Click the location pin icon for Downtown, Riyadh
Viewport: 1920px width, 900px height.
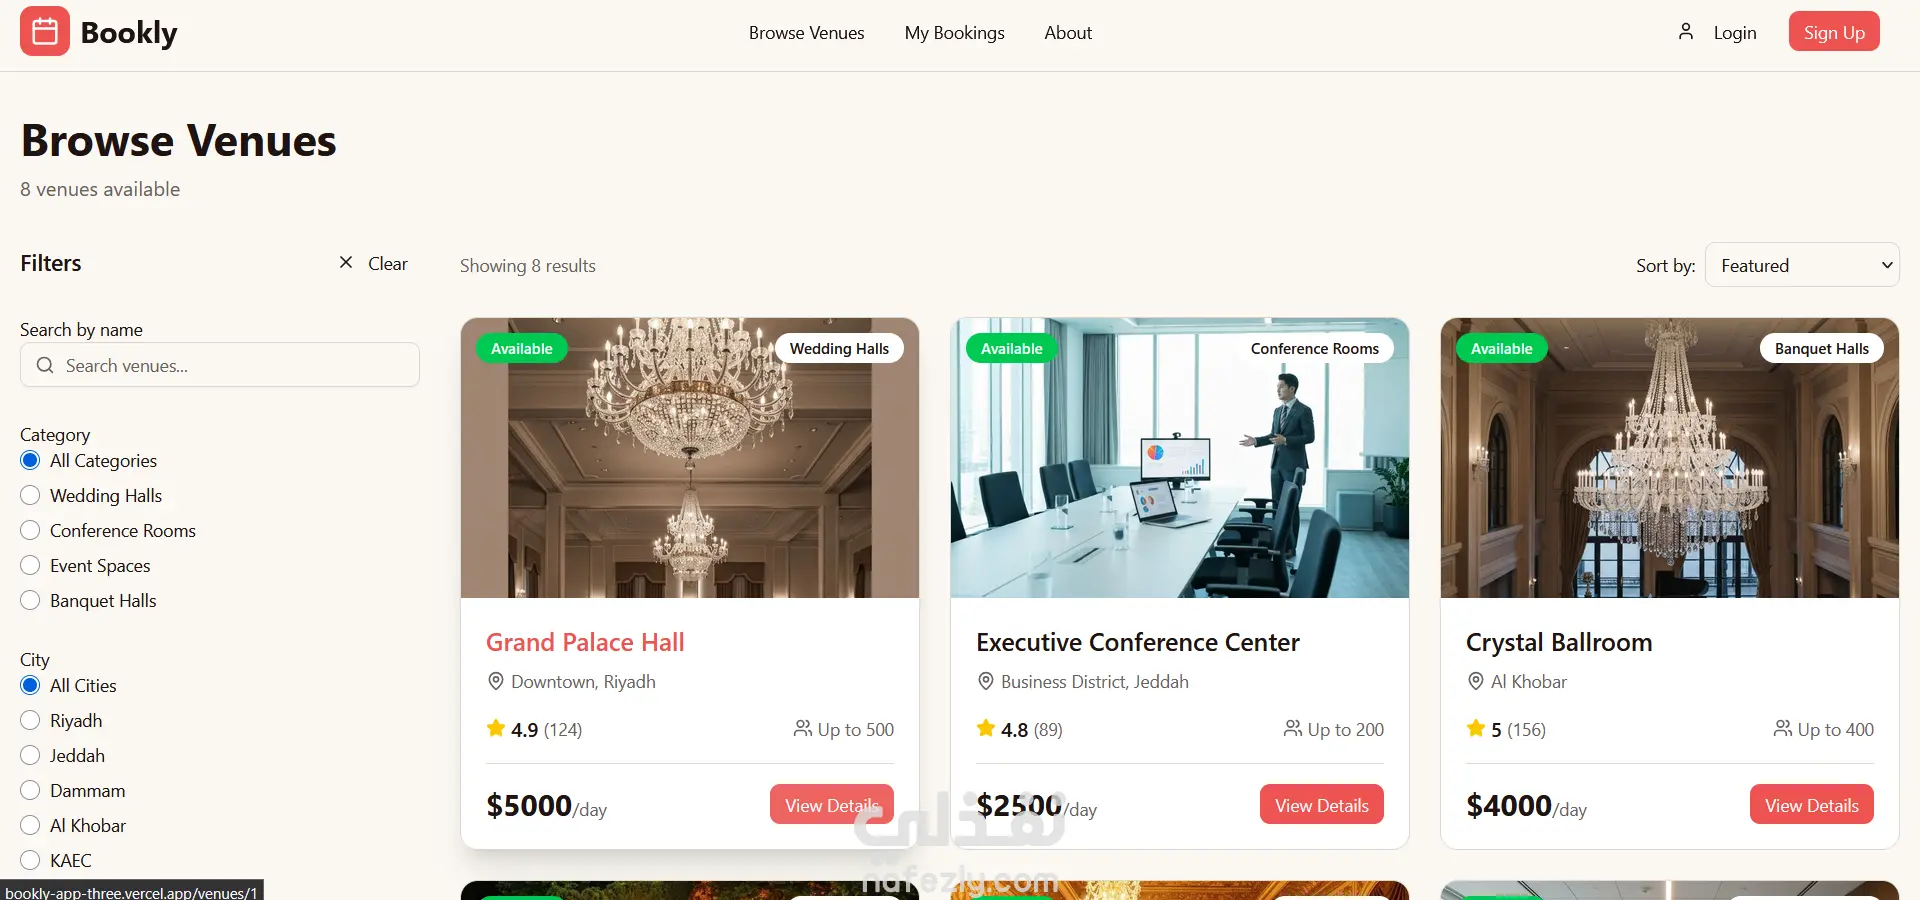(495, 682)
